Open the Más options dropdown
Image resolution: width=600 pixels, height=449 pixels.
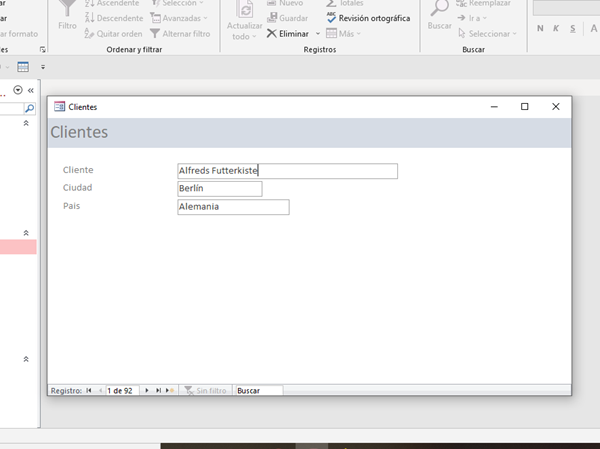343,34
